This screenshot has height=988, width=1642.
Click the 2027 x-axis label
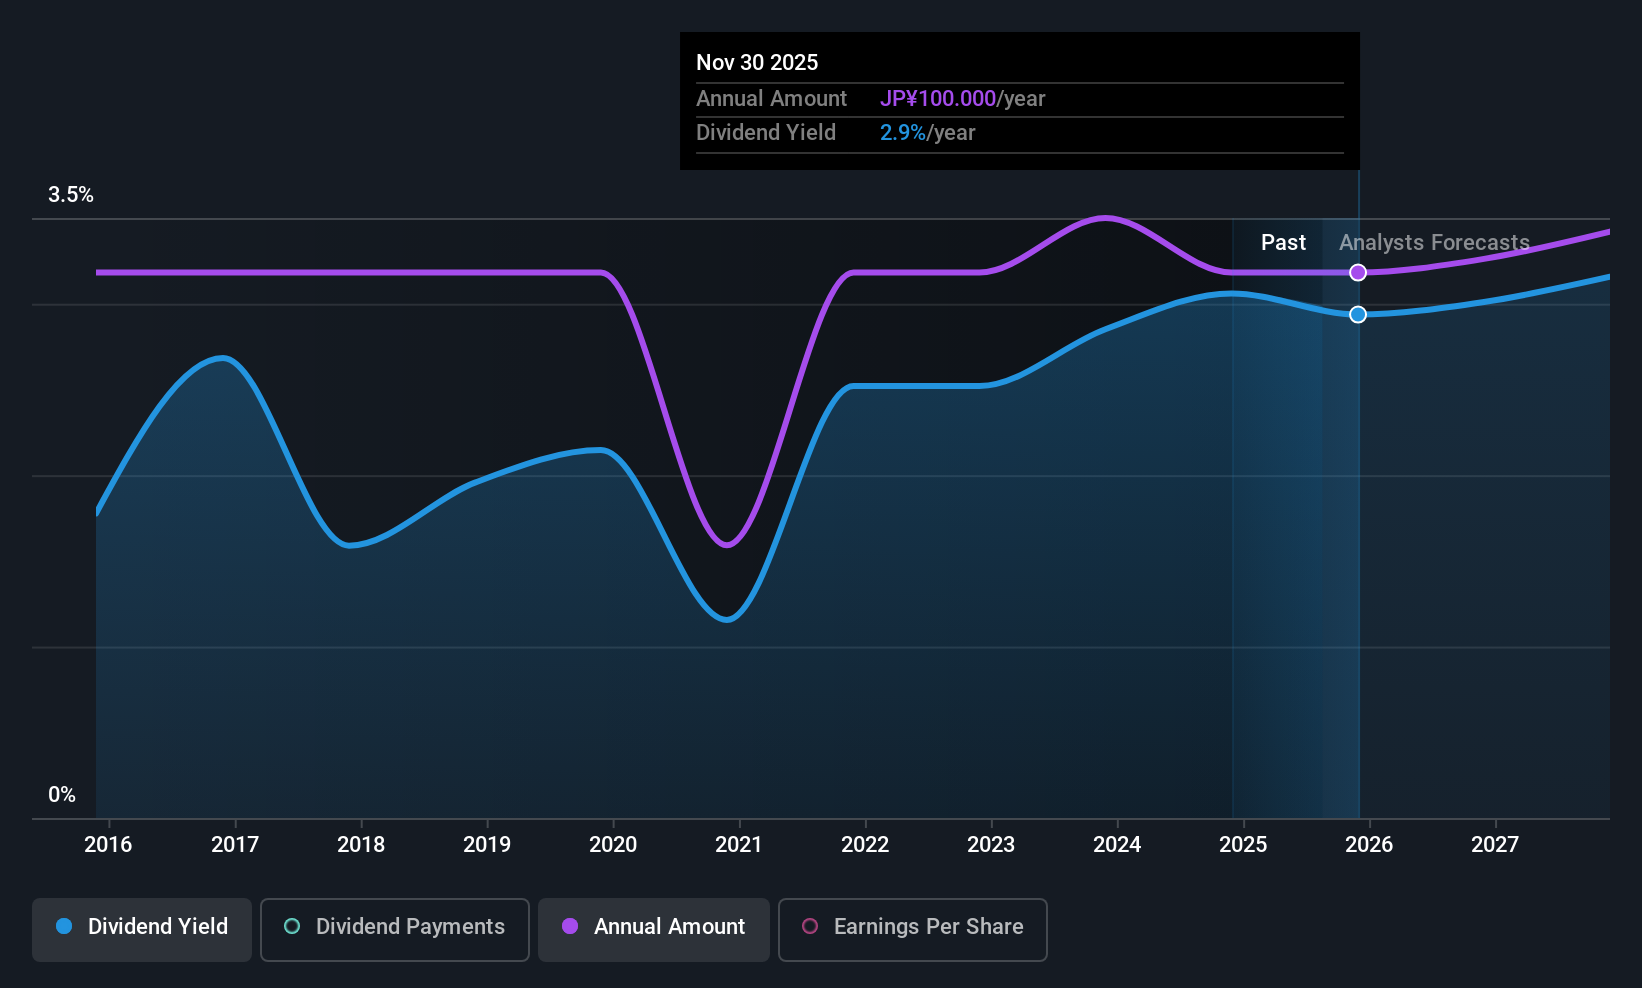[1495, 845]
